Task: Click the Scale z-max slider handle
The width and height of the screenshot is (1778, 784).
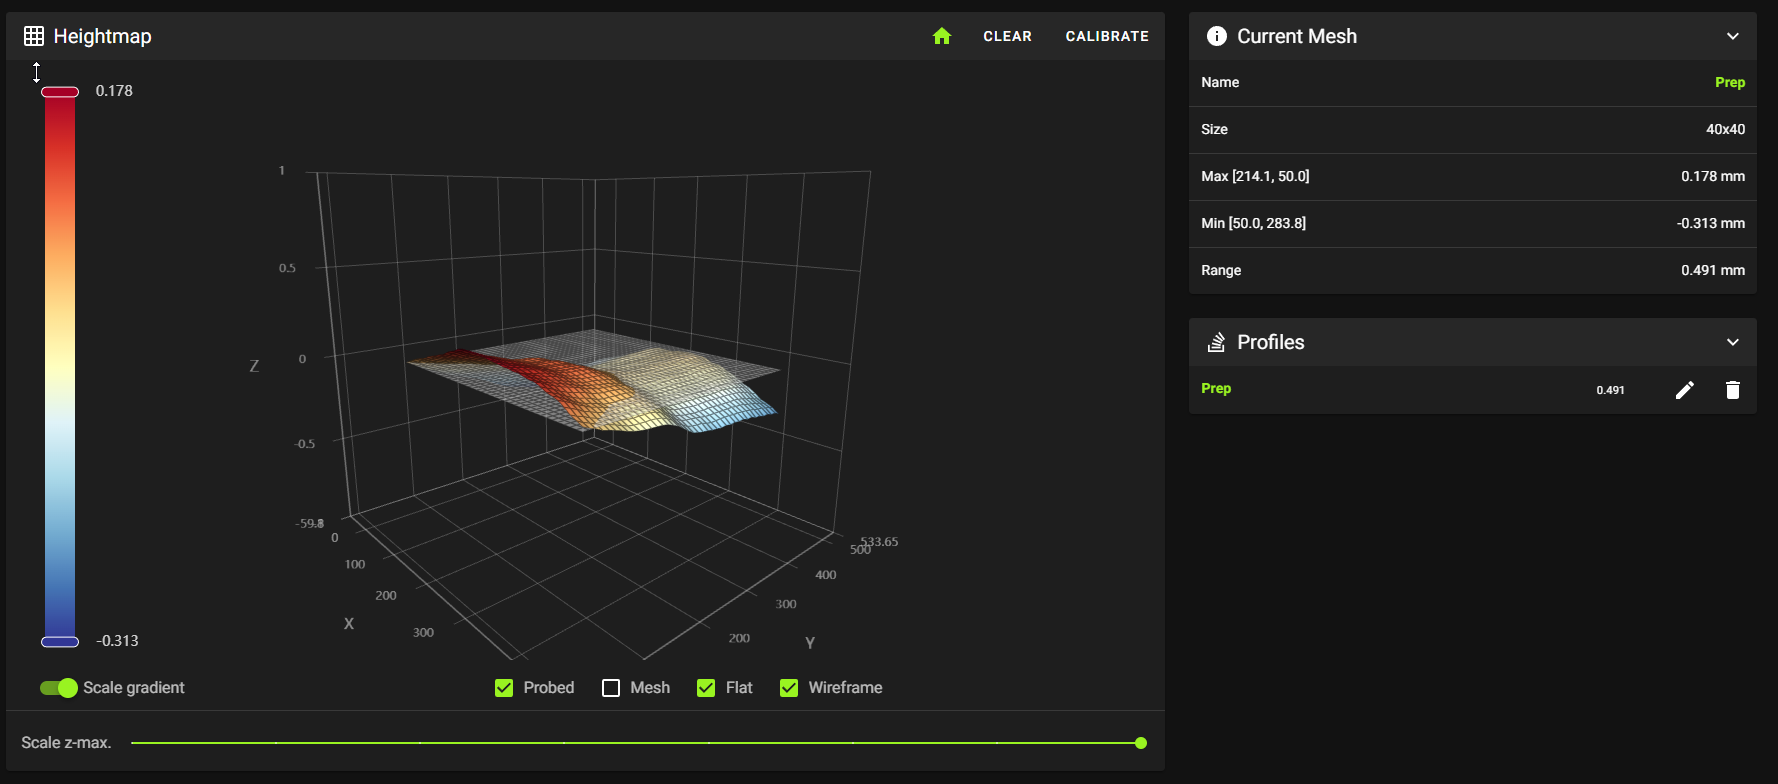Action: [1141, 743]
